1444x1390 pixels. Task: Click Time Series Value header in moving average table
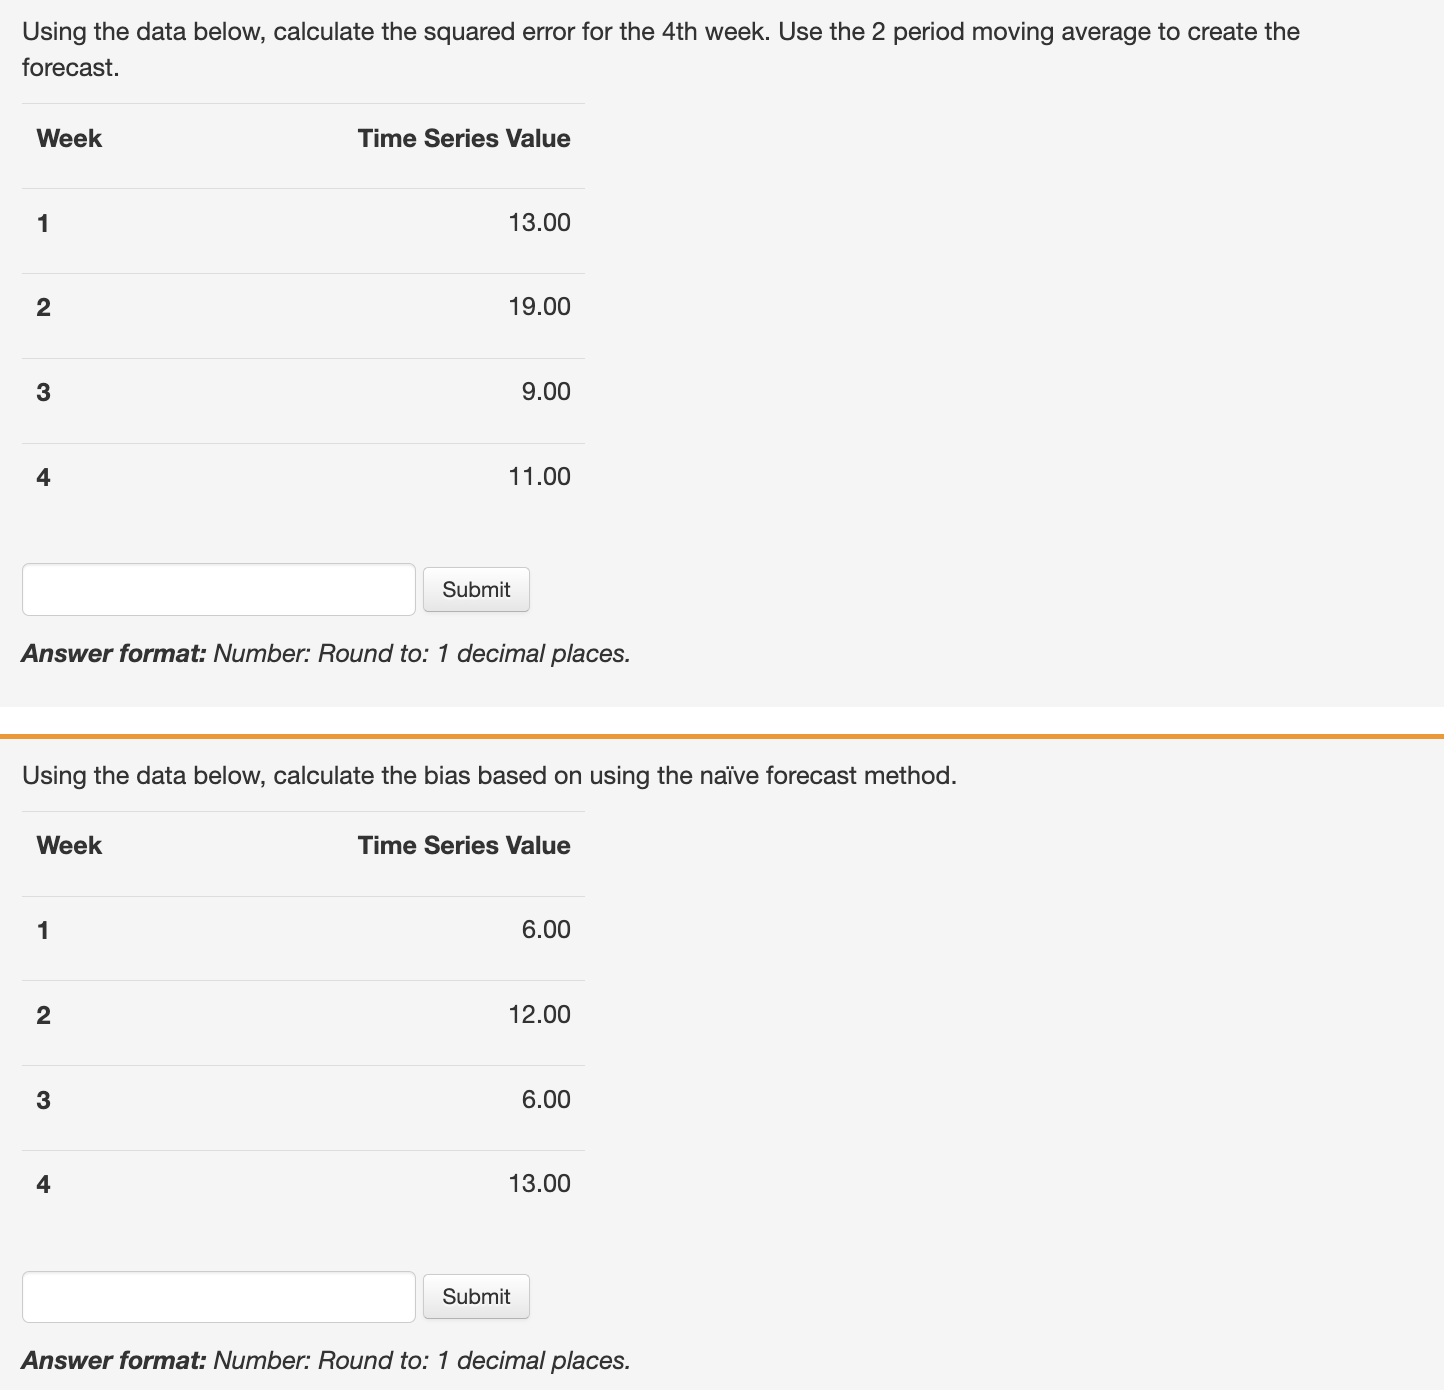[x=464, y=138]
